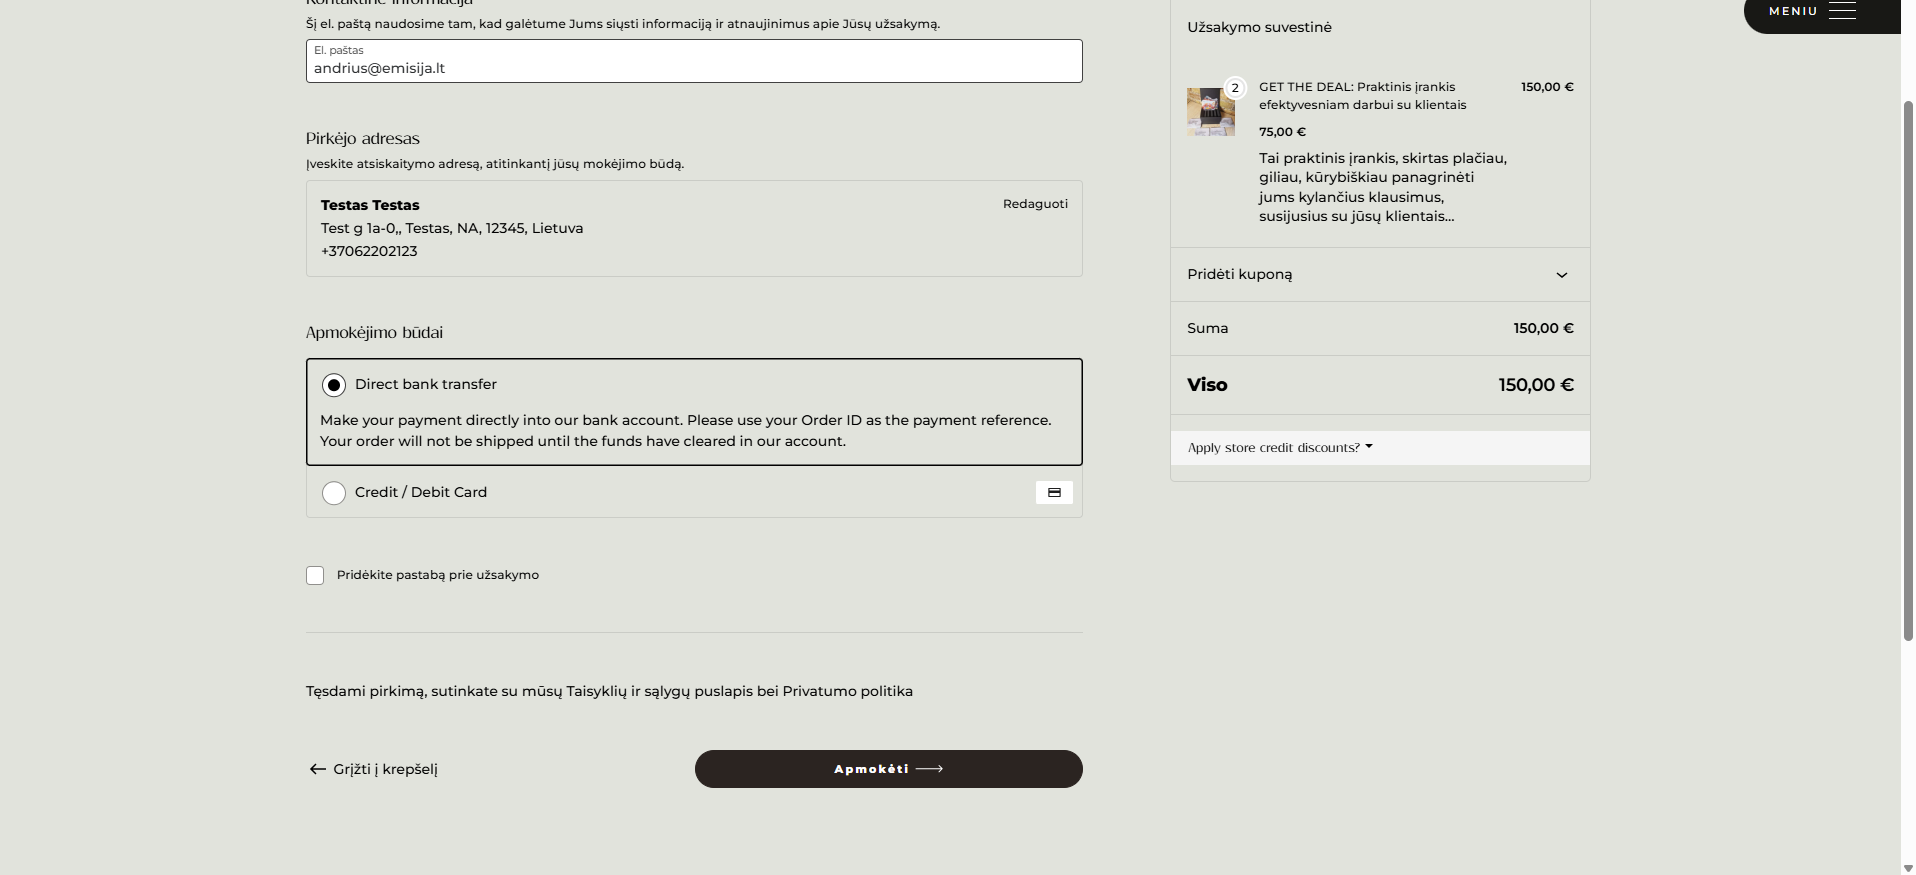This screenshot has width=1916, height=875.
Task: Expand the Pridėti kuponą chevron
Action: pyautogui.click(x=1562, y=275)
